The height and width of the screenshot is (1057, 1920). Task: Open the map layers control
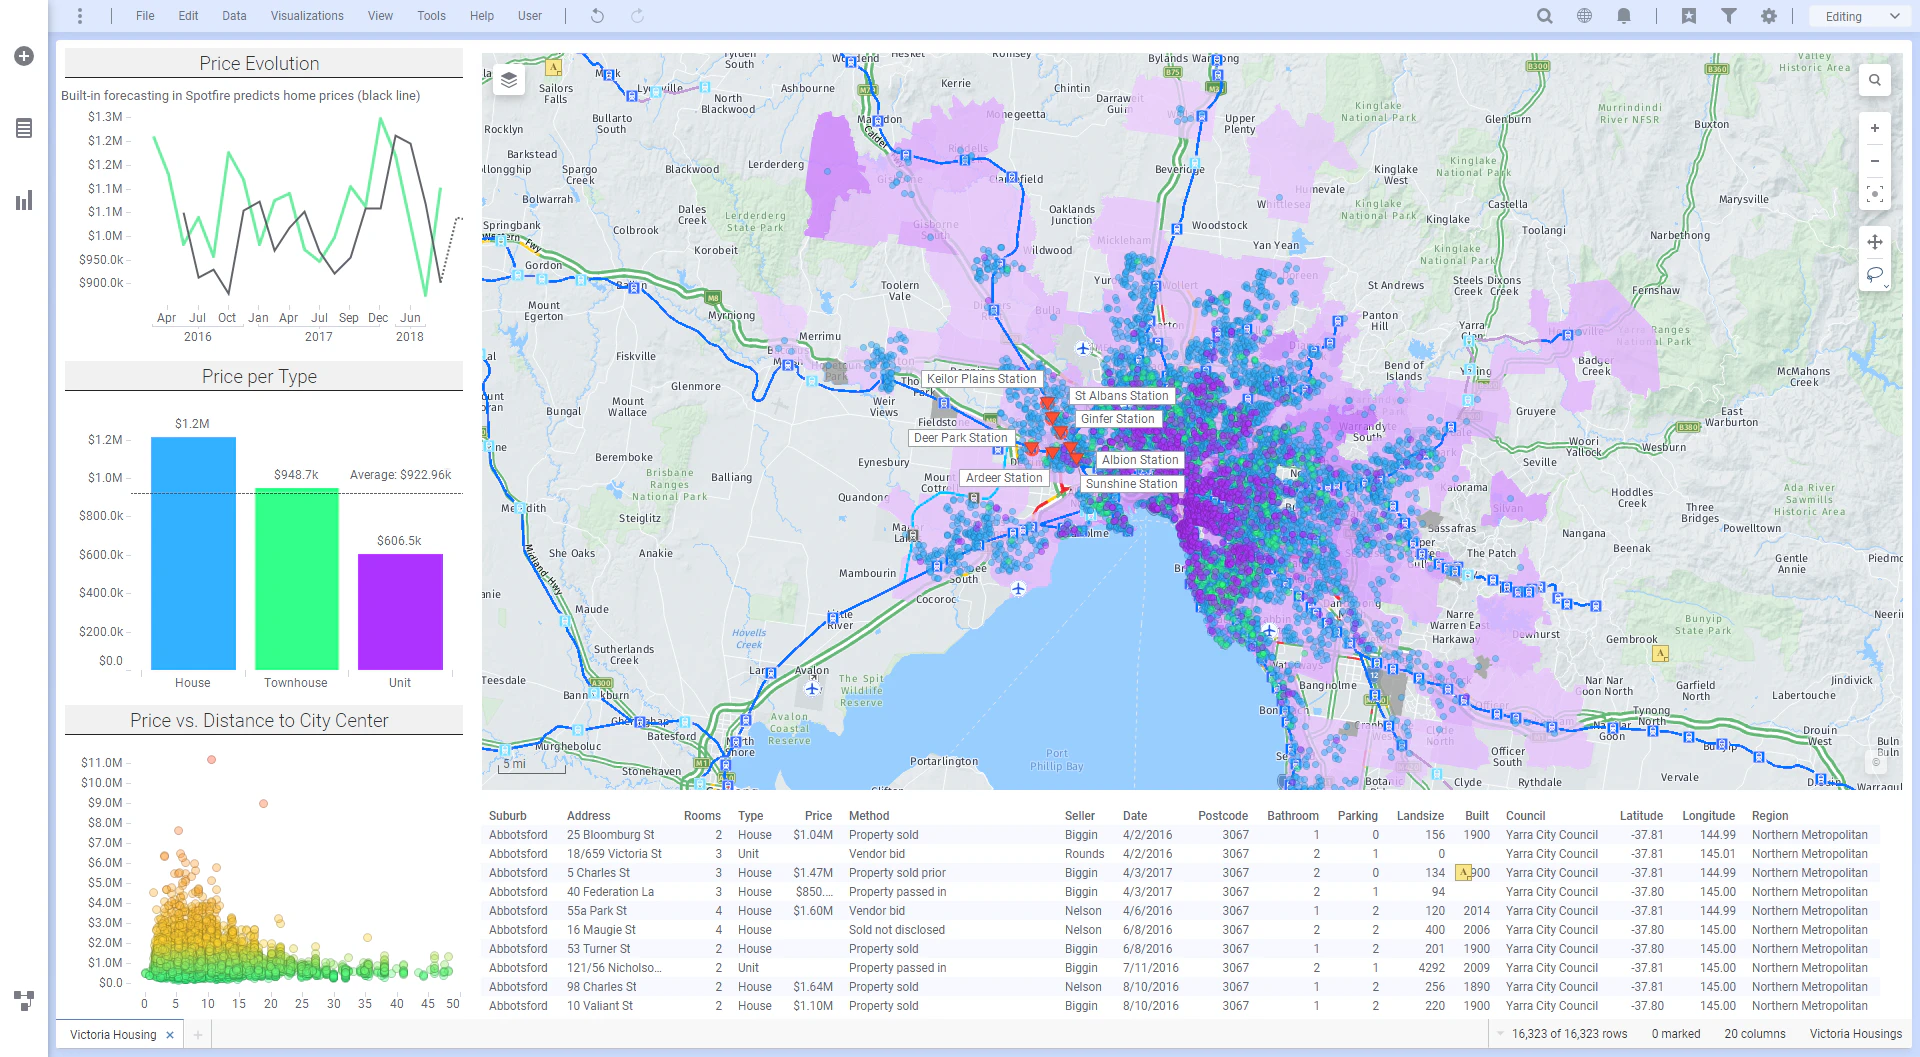pyautogui.click(x=509, y=80)
